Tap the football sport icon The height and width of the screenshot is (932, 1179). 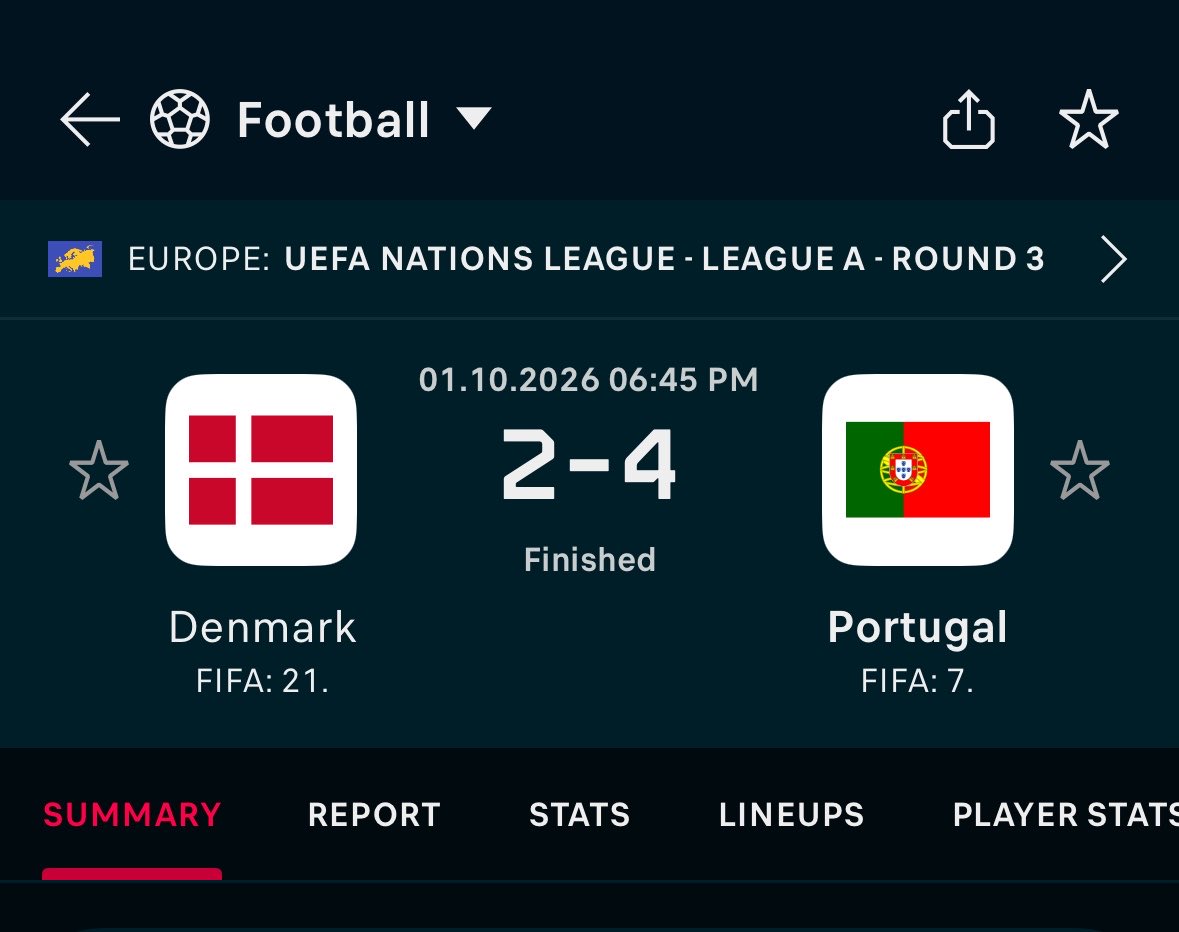(180, 119)
